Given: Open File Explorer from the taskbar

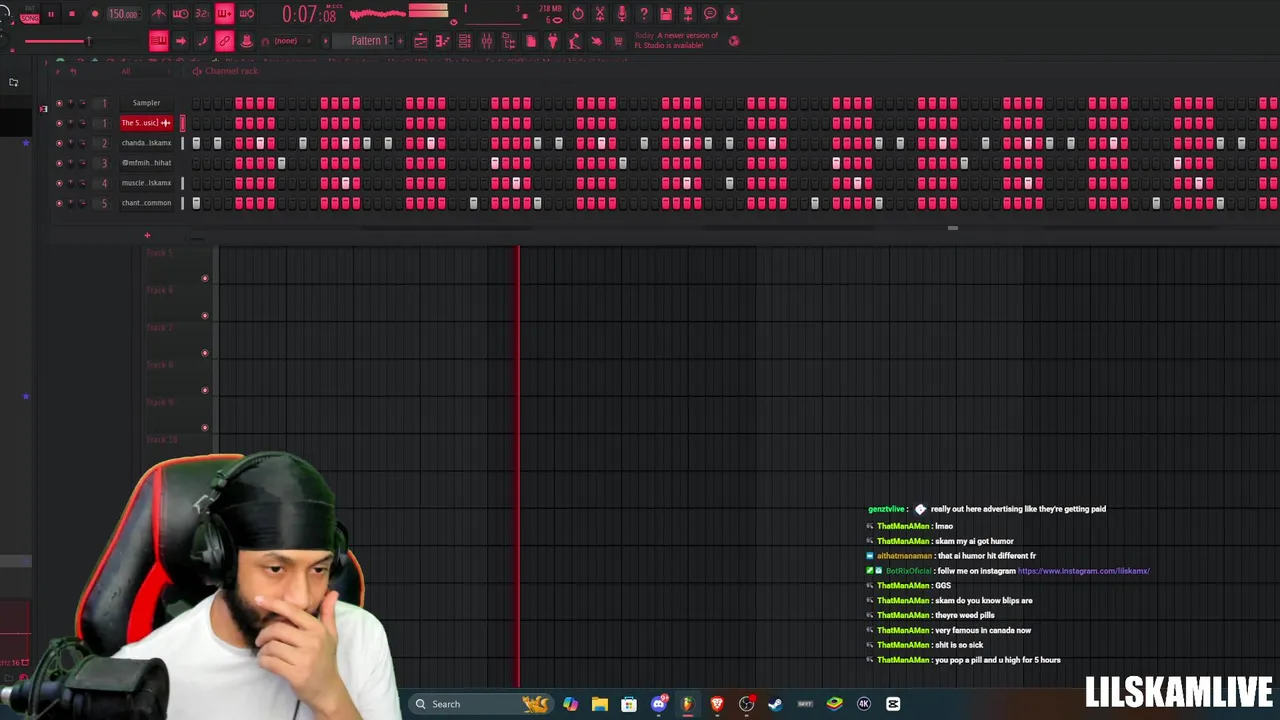Looking at the screenshot, I should 599,704.
